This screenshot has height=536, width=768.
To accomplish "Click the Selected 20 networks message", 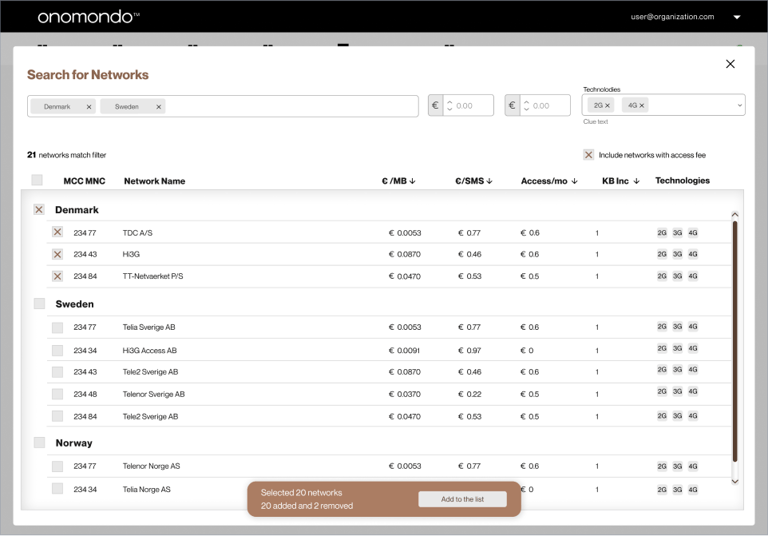I will (301, 492).
